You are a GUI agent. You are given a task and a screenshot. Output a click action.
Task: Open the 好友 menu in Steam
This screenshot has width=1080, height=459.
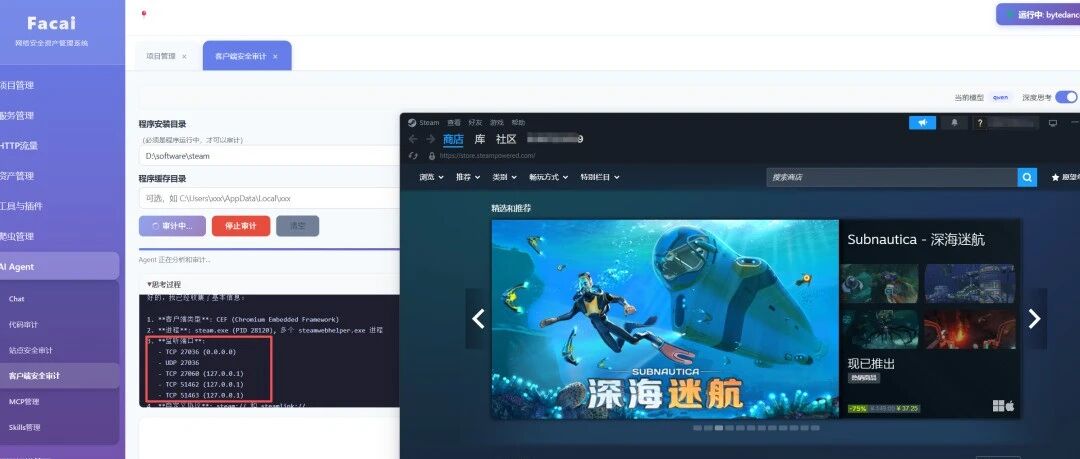tap(475, 123)
